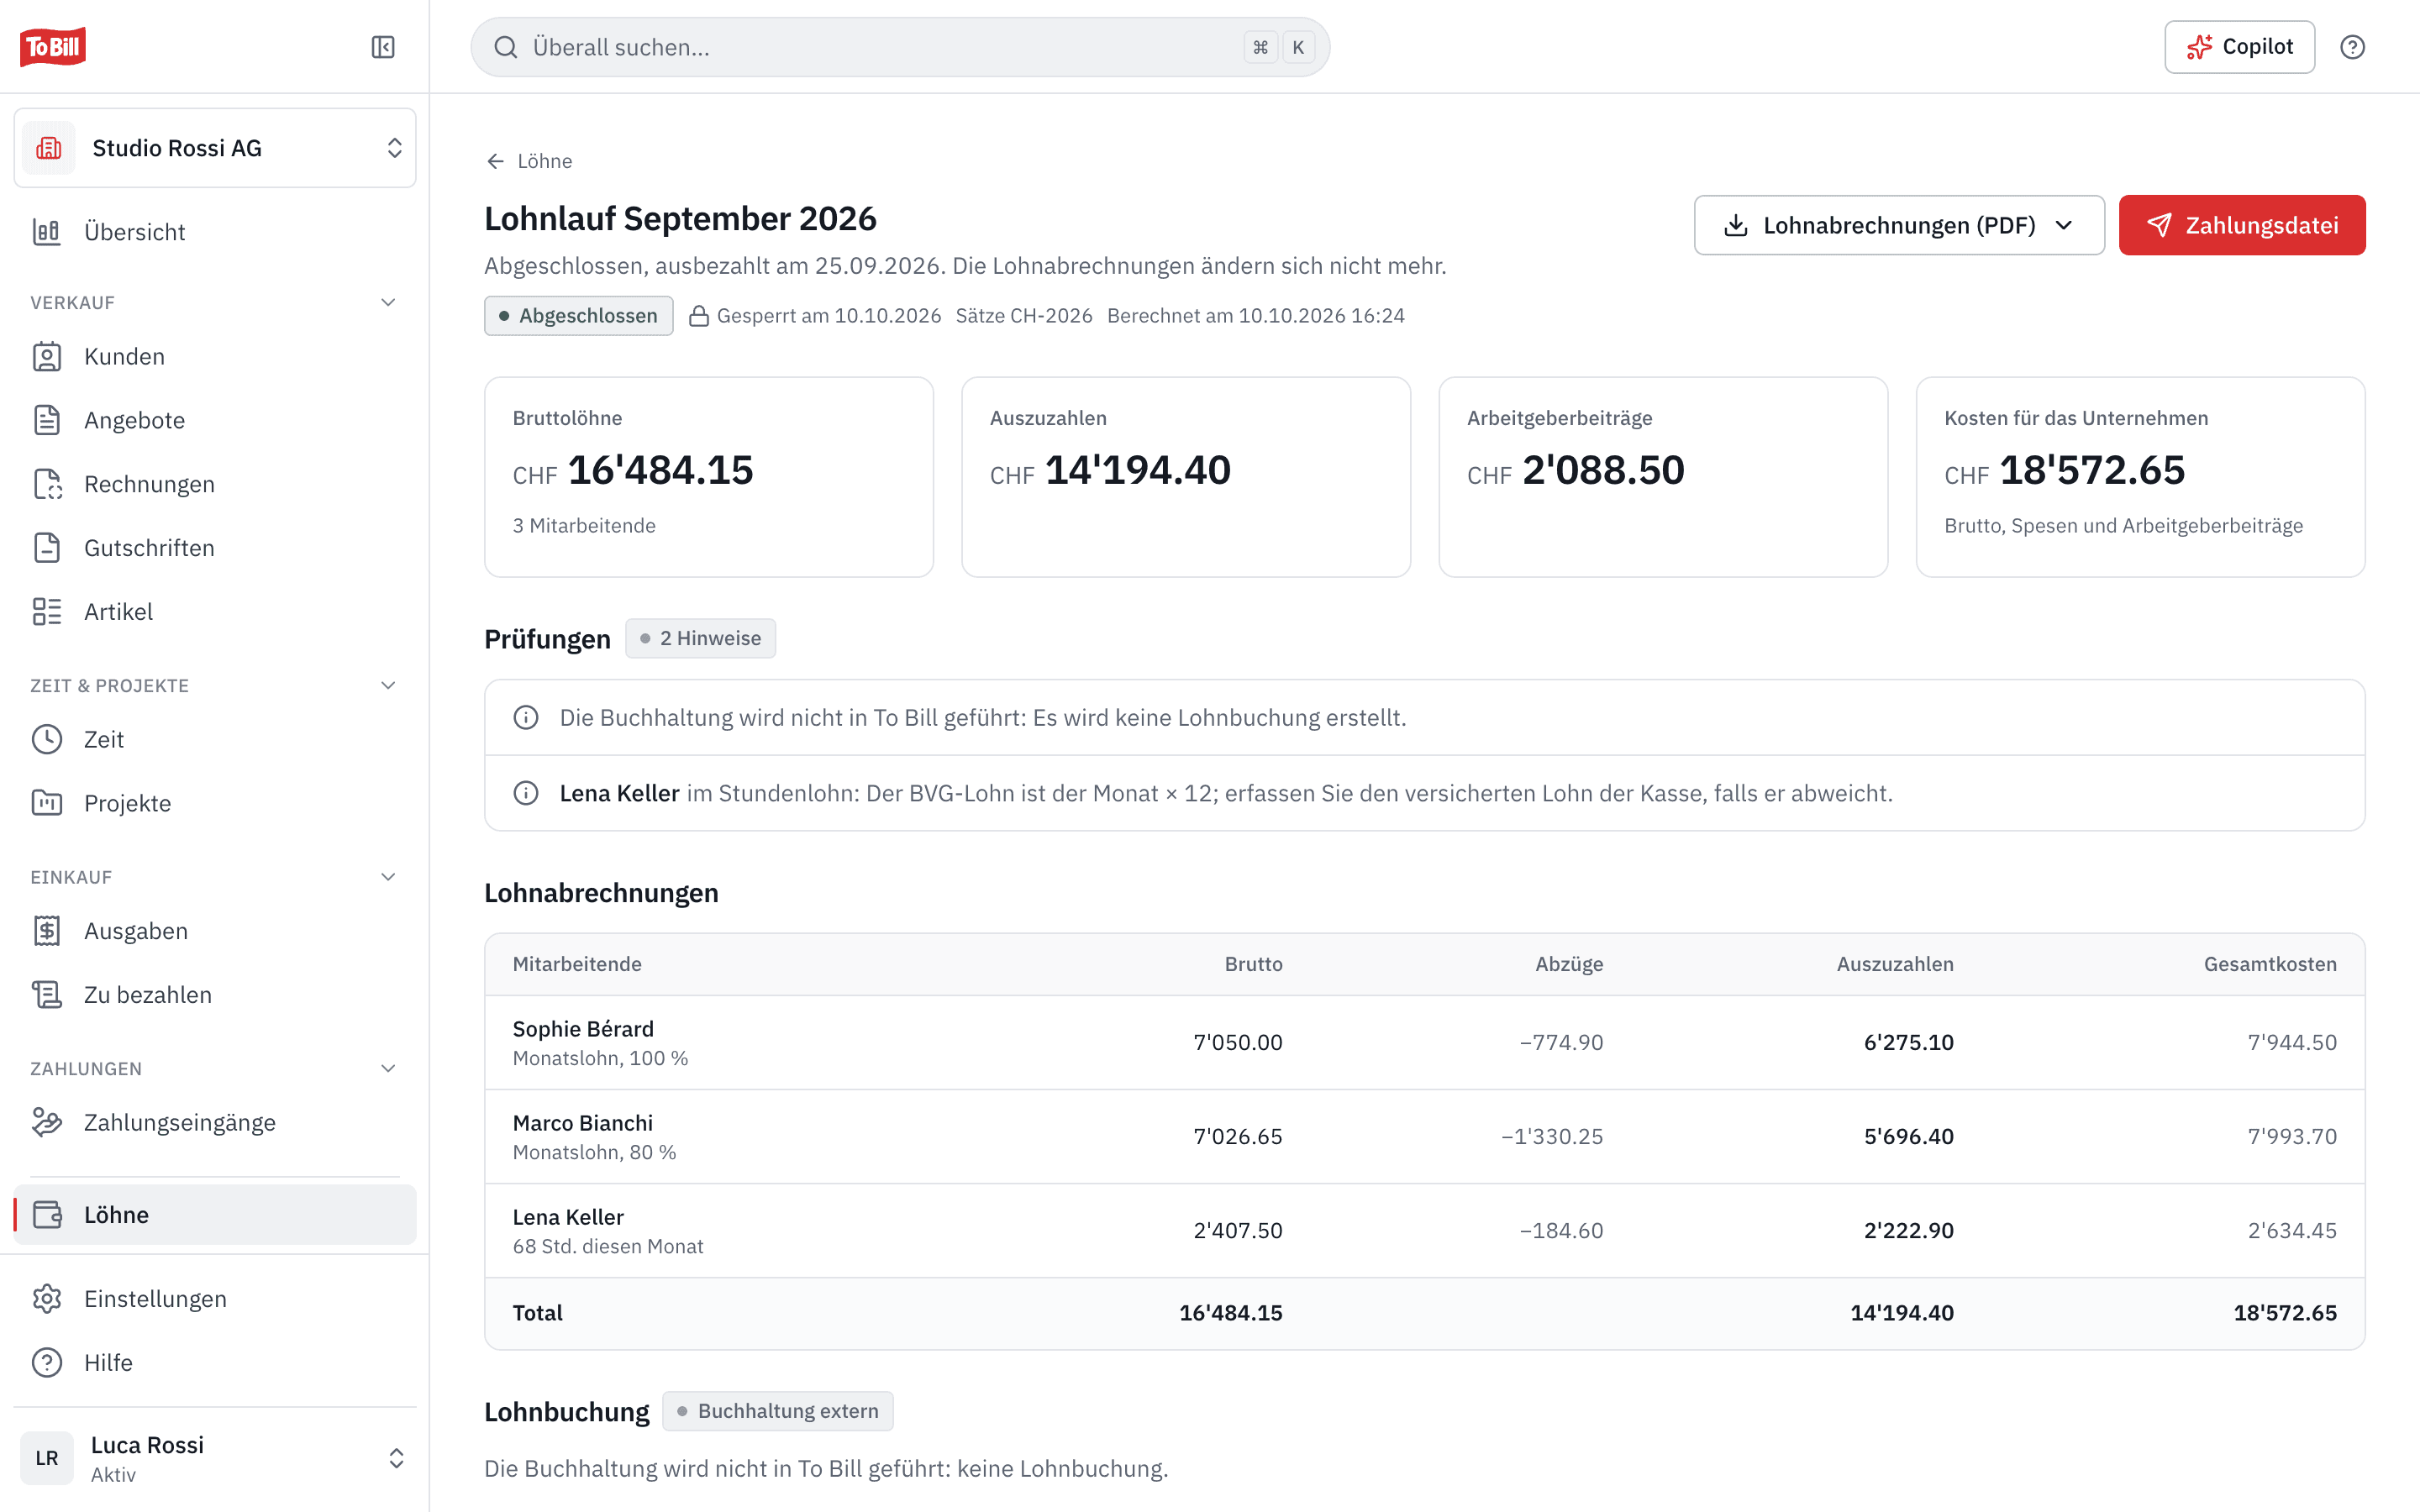Click the To Bill logo
The image size is (2420, 1512).
coord(53,46)
